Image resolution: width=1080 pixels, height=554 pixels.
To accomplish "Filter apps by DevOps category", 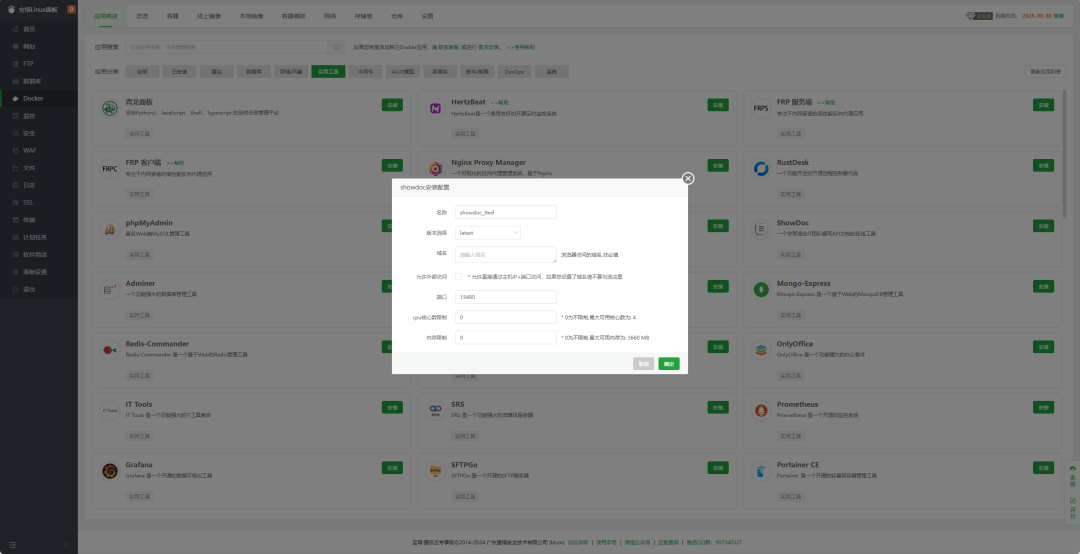I will pyautogui.click(x=515, y=71).
